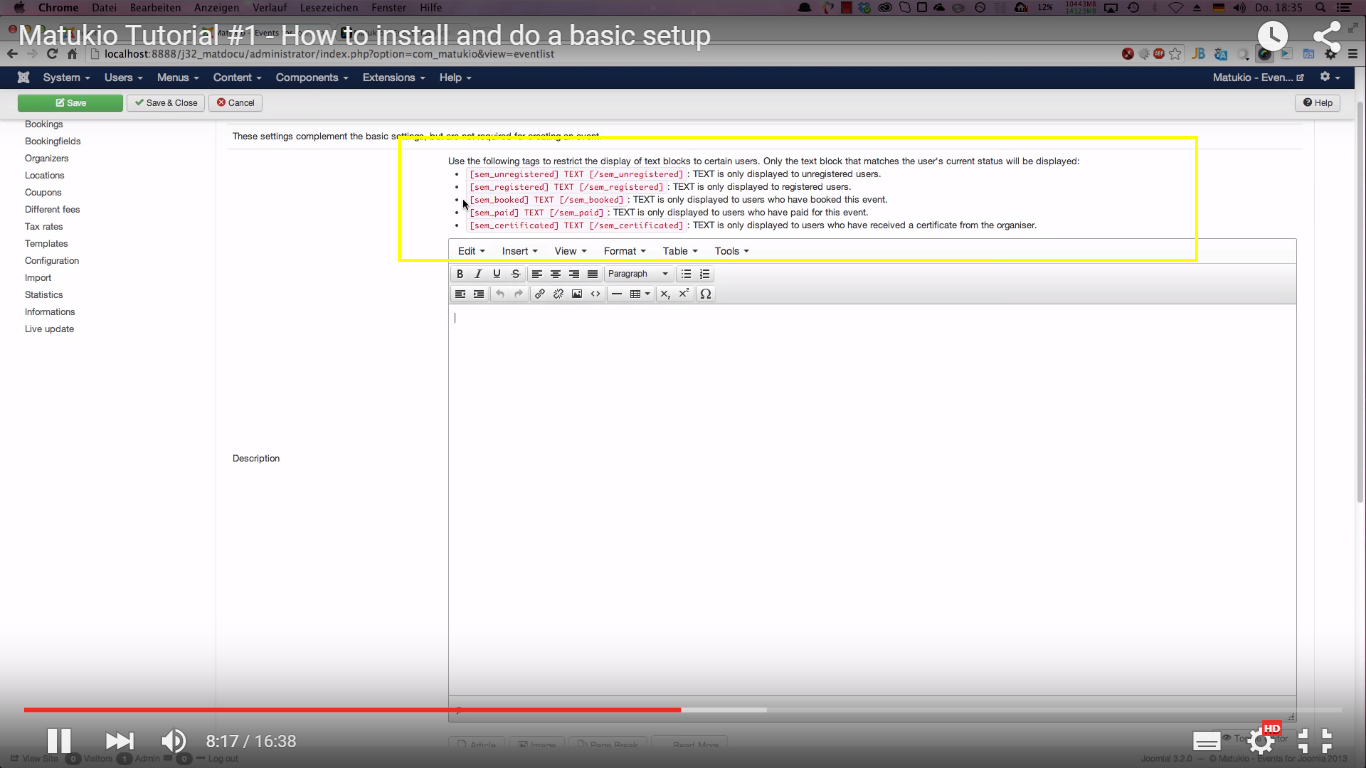Viewport: 1366px width, 768px height.
Task: Apply superscript formatting
Action: point(684,294)
